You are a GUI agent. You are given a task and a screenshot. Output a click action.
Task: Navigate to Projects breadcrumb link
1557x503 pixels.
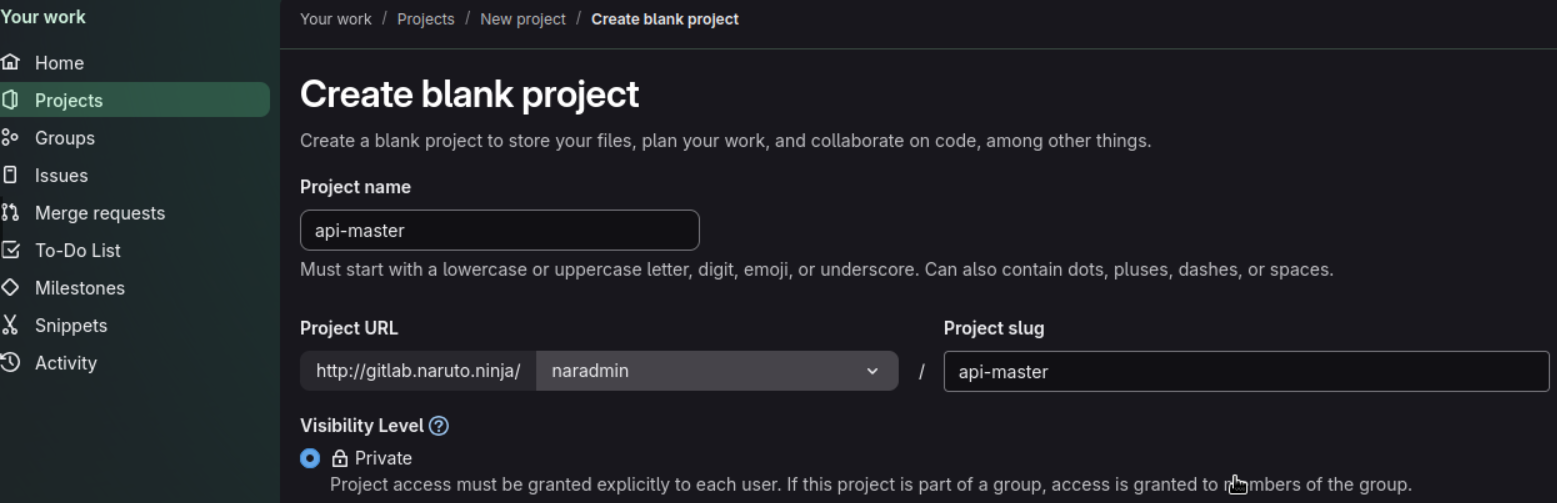pos(425,19)
